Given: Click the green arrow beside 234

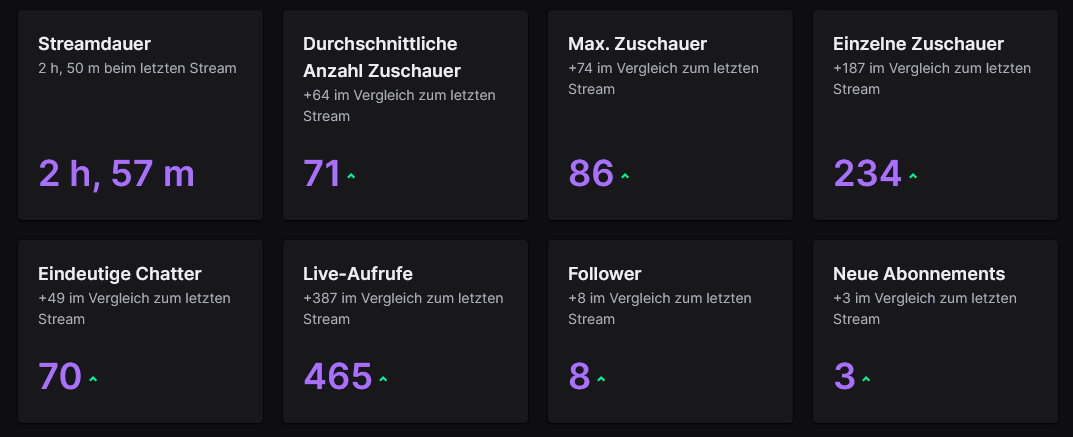Looking at the screenshot, I should 913,176.
